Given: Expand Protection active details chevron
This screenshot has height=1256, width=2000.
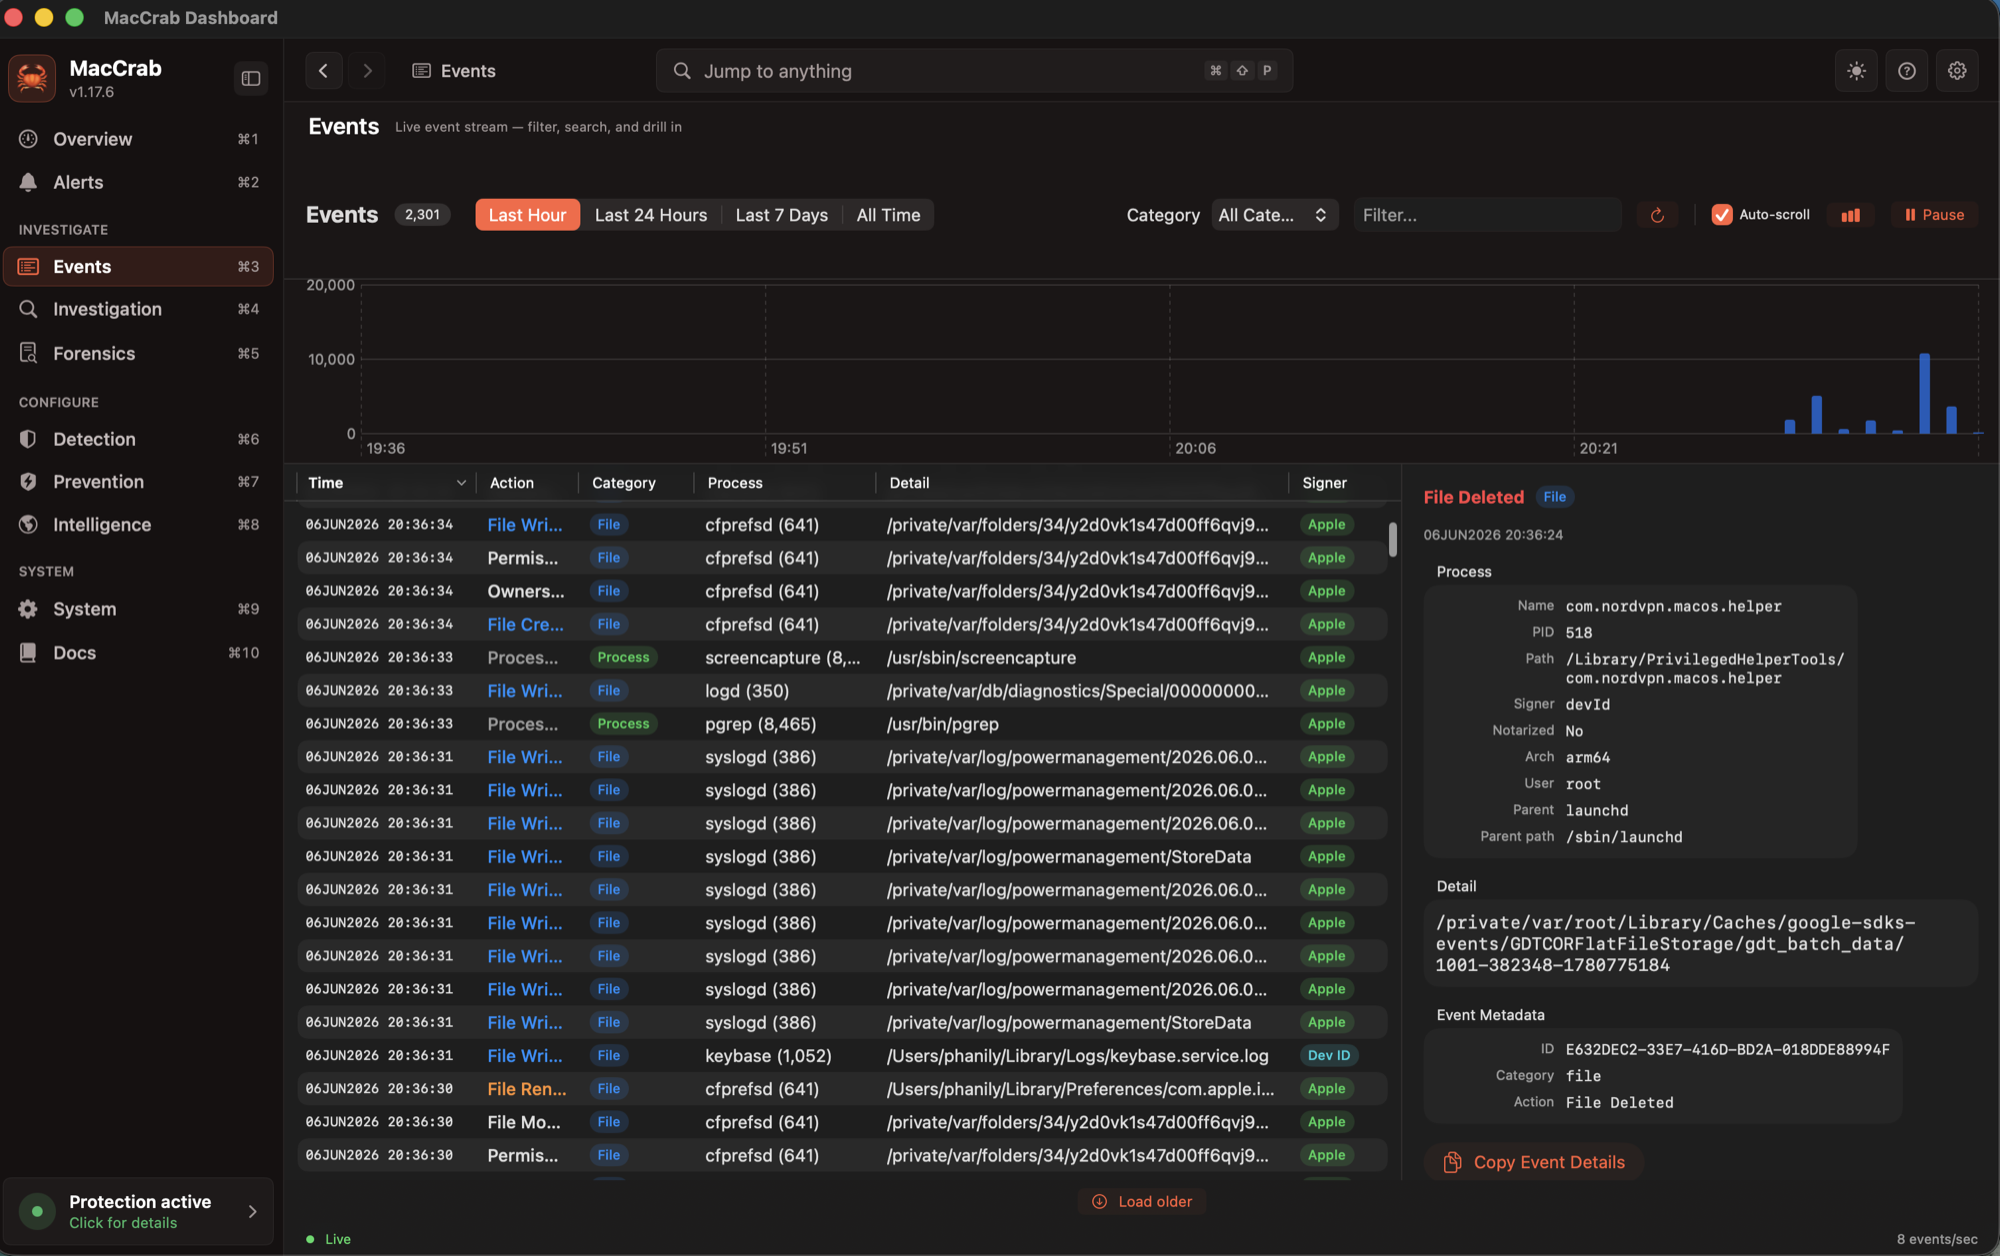Looking at the screenshot, I should [252, 1211].
